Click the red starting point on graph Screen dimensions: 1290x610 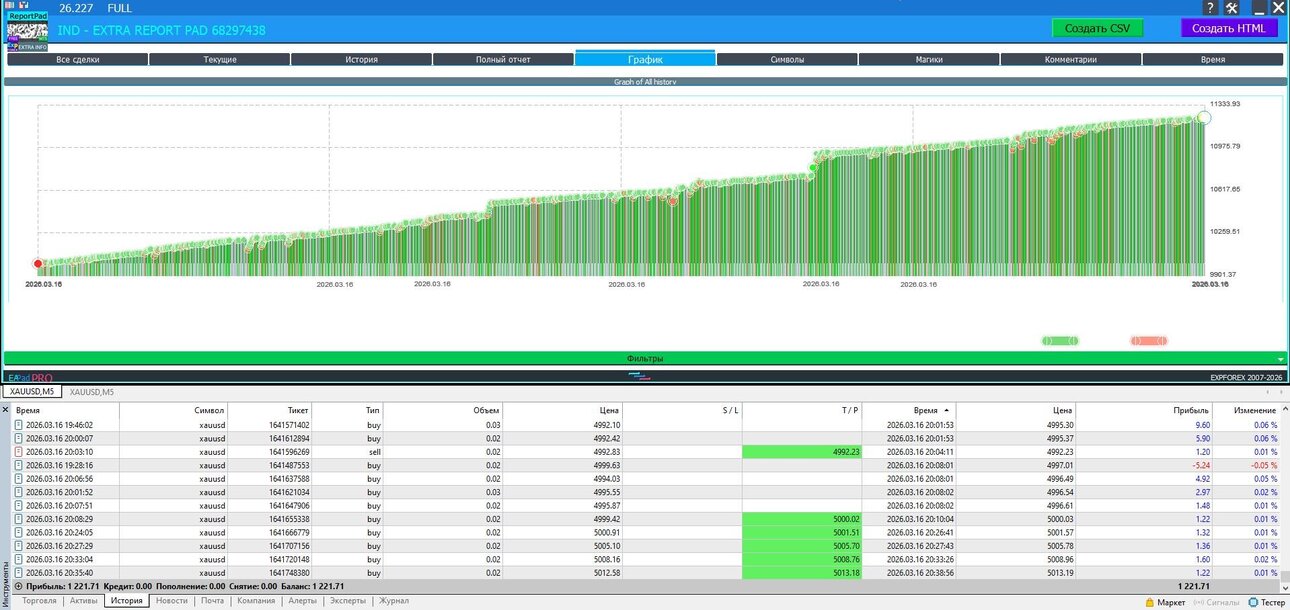coord(38,264)
